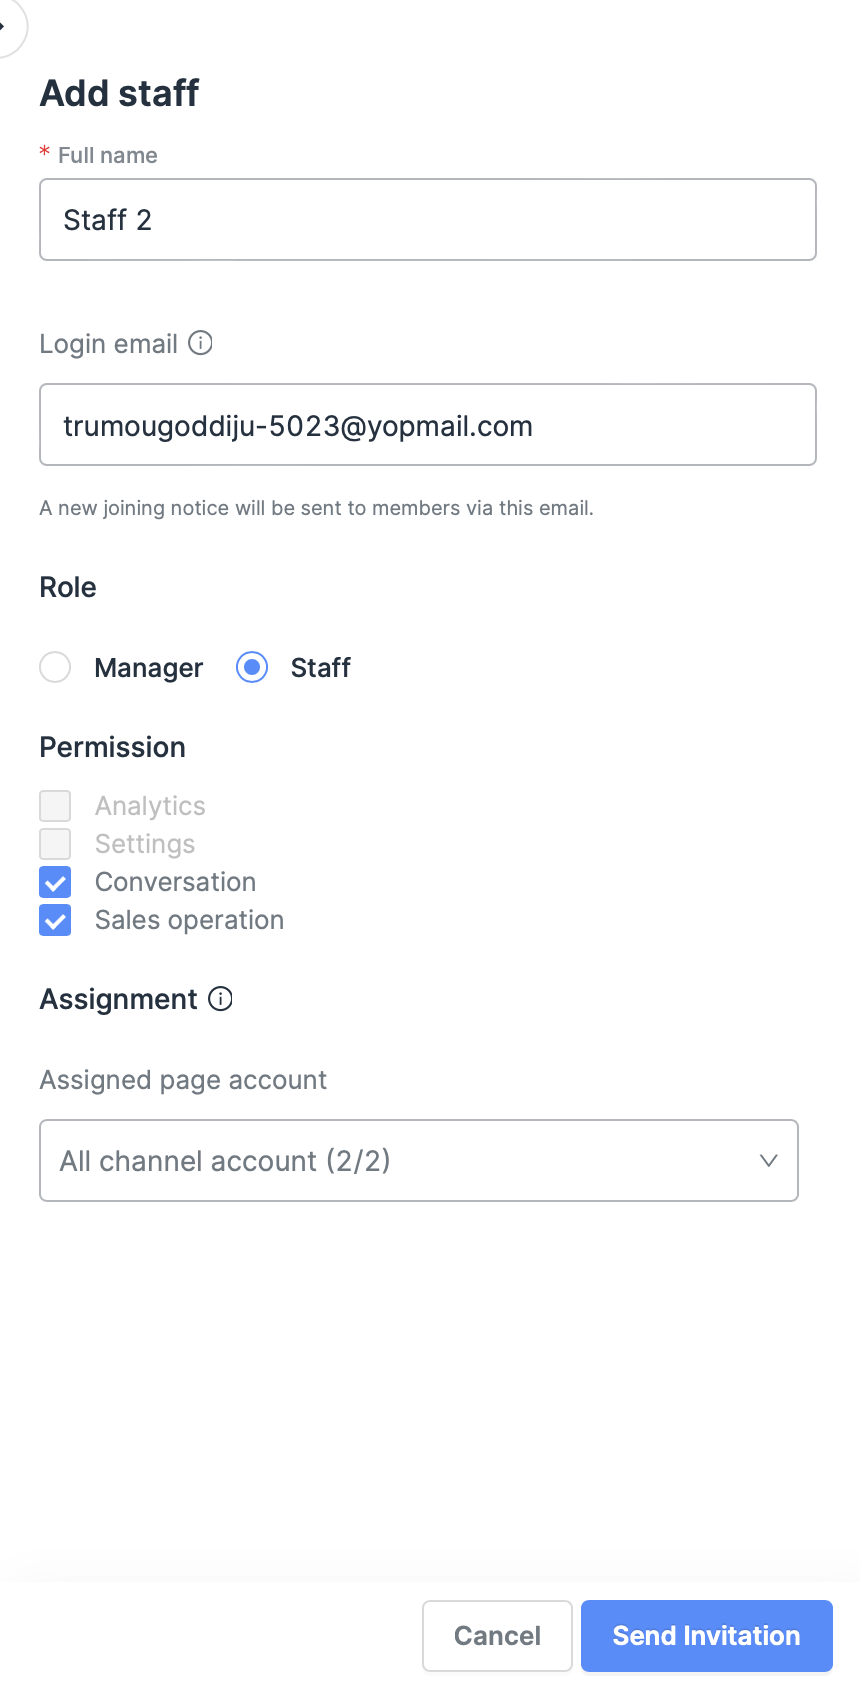The width and height of the screenshot is (860, 1690).
Task: Tick the Settings permission checkbox
Action: point(55,844)
